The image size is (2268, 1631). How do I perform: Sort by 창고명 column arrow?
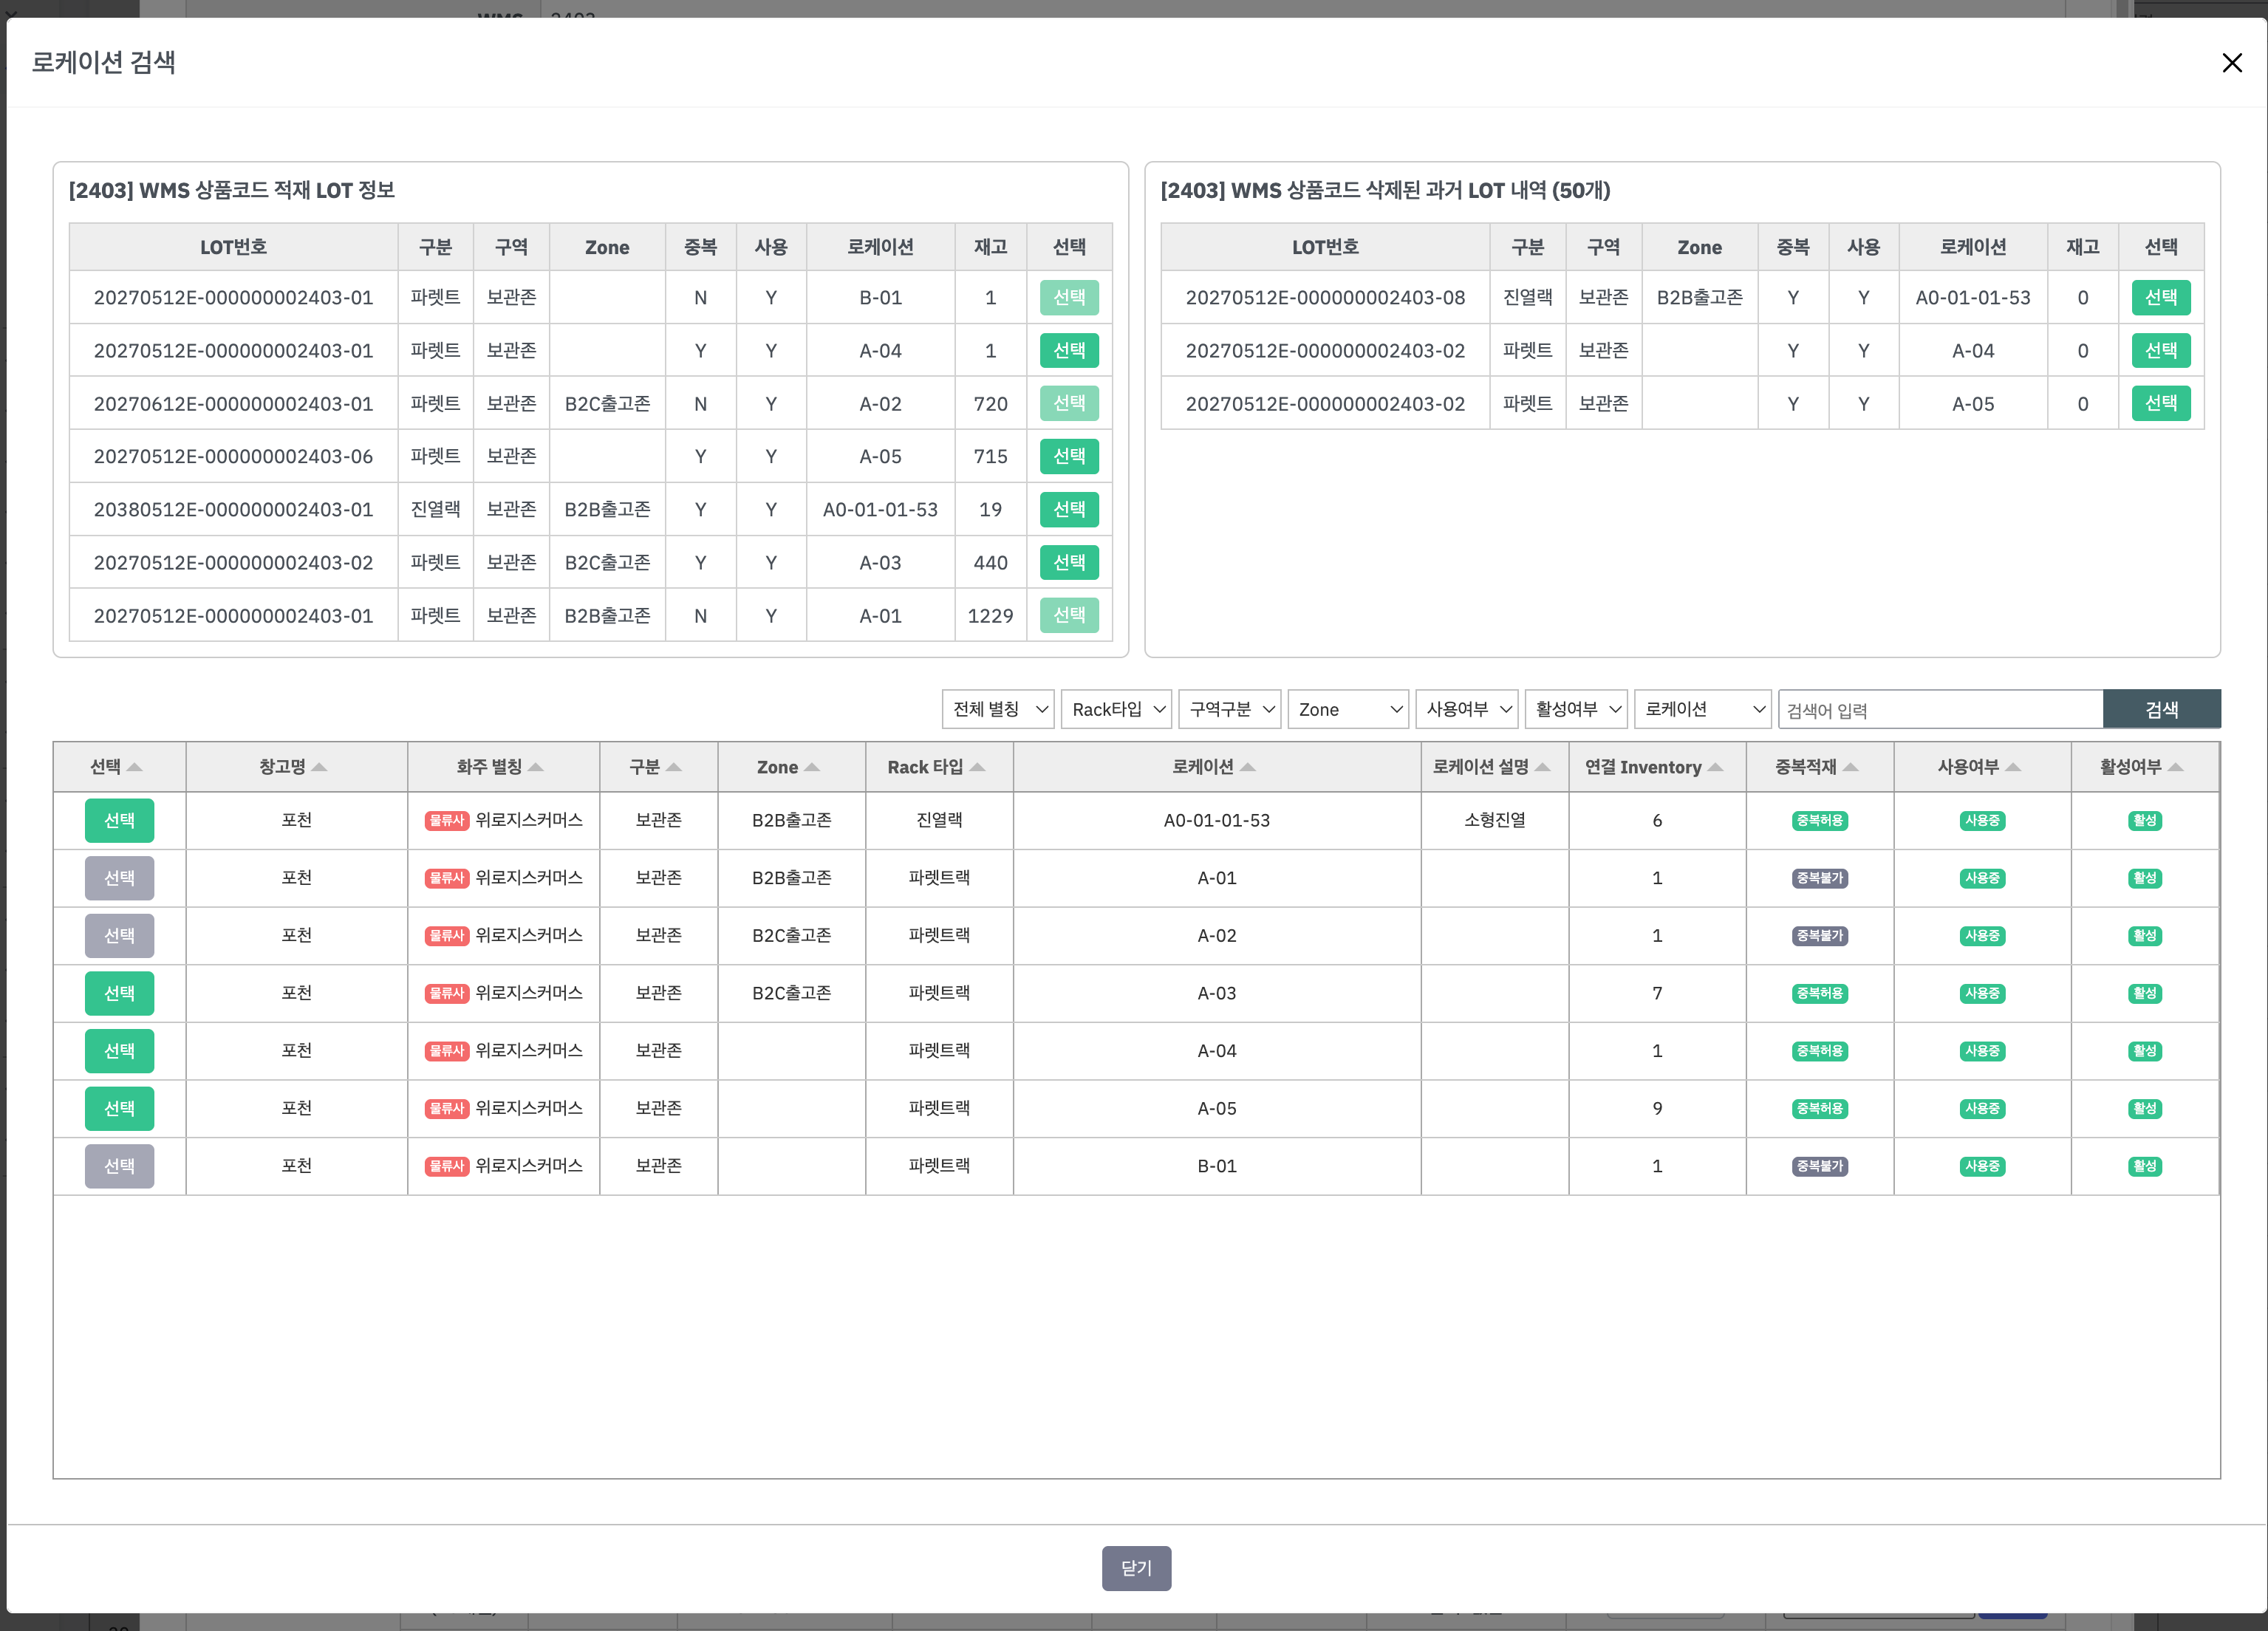319,767
